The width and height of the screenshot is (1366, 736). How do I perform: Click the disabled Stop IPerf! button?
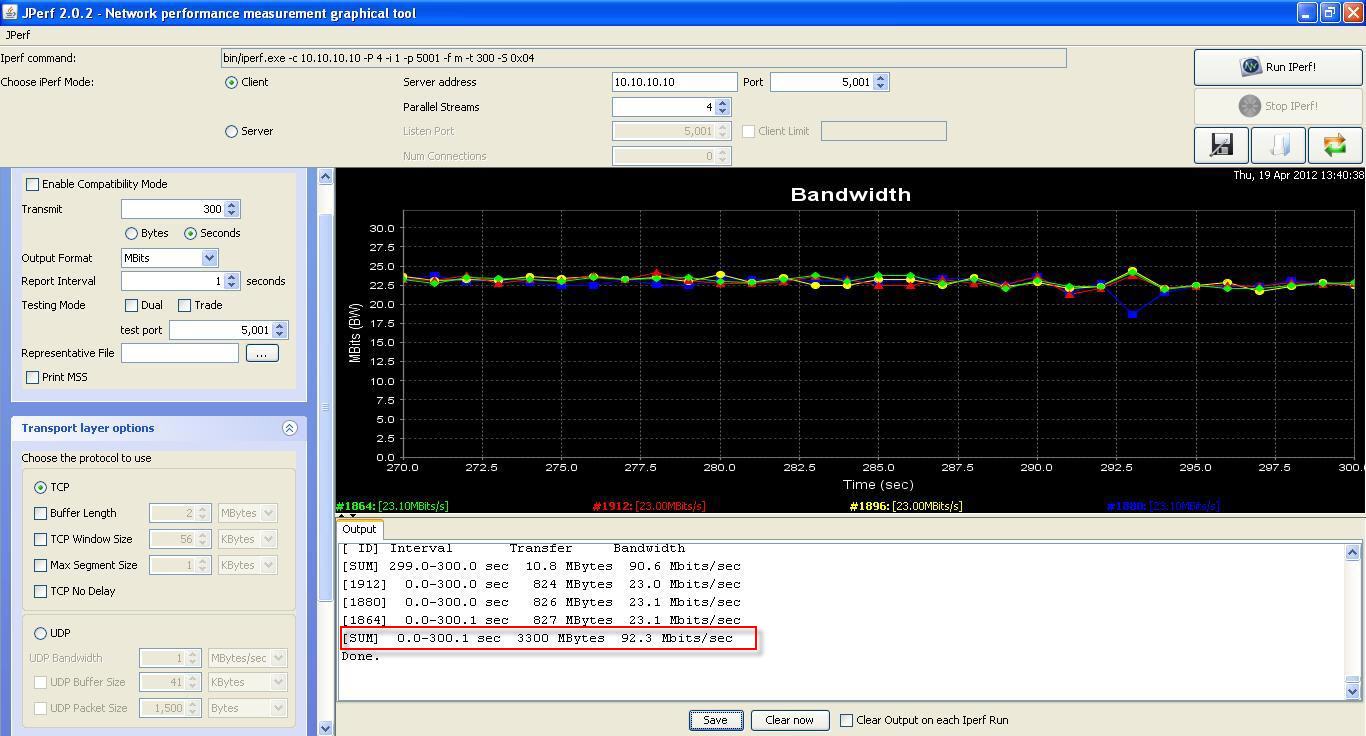(x=1278, y=106)
